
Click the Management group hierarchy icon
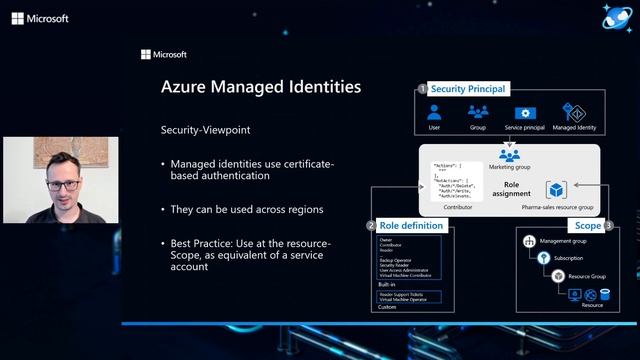[529, 241]
